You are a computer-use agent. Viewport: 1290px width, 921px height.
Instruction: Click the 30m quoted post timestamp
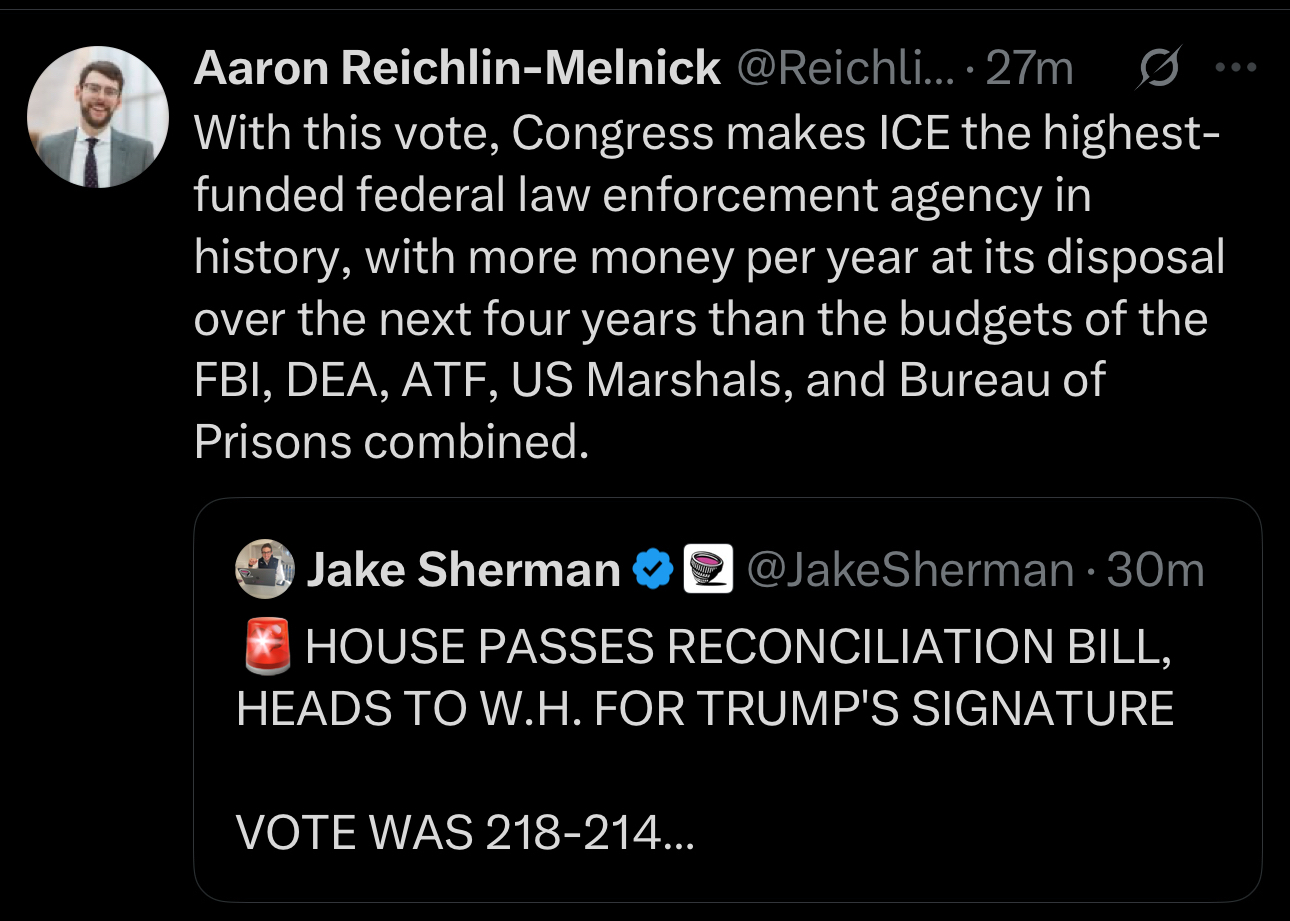[1156, 570]
